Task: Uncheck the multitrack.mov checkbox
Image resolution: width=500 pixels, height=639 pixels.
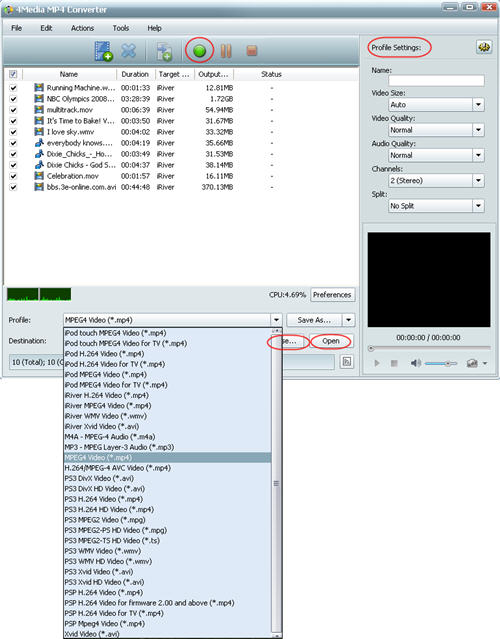Action: [13, 110]
